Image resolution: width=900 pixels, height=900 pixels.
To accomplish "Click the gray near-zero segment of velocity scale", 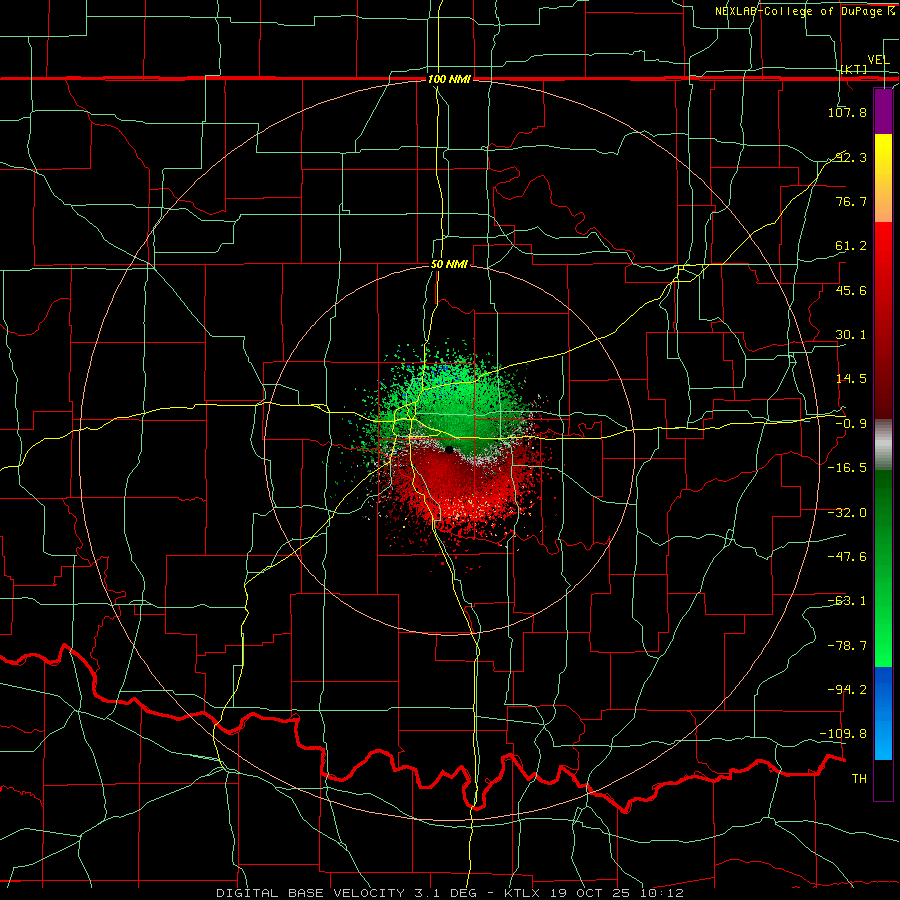I will click(x=883, y=445).
